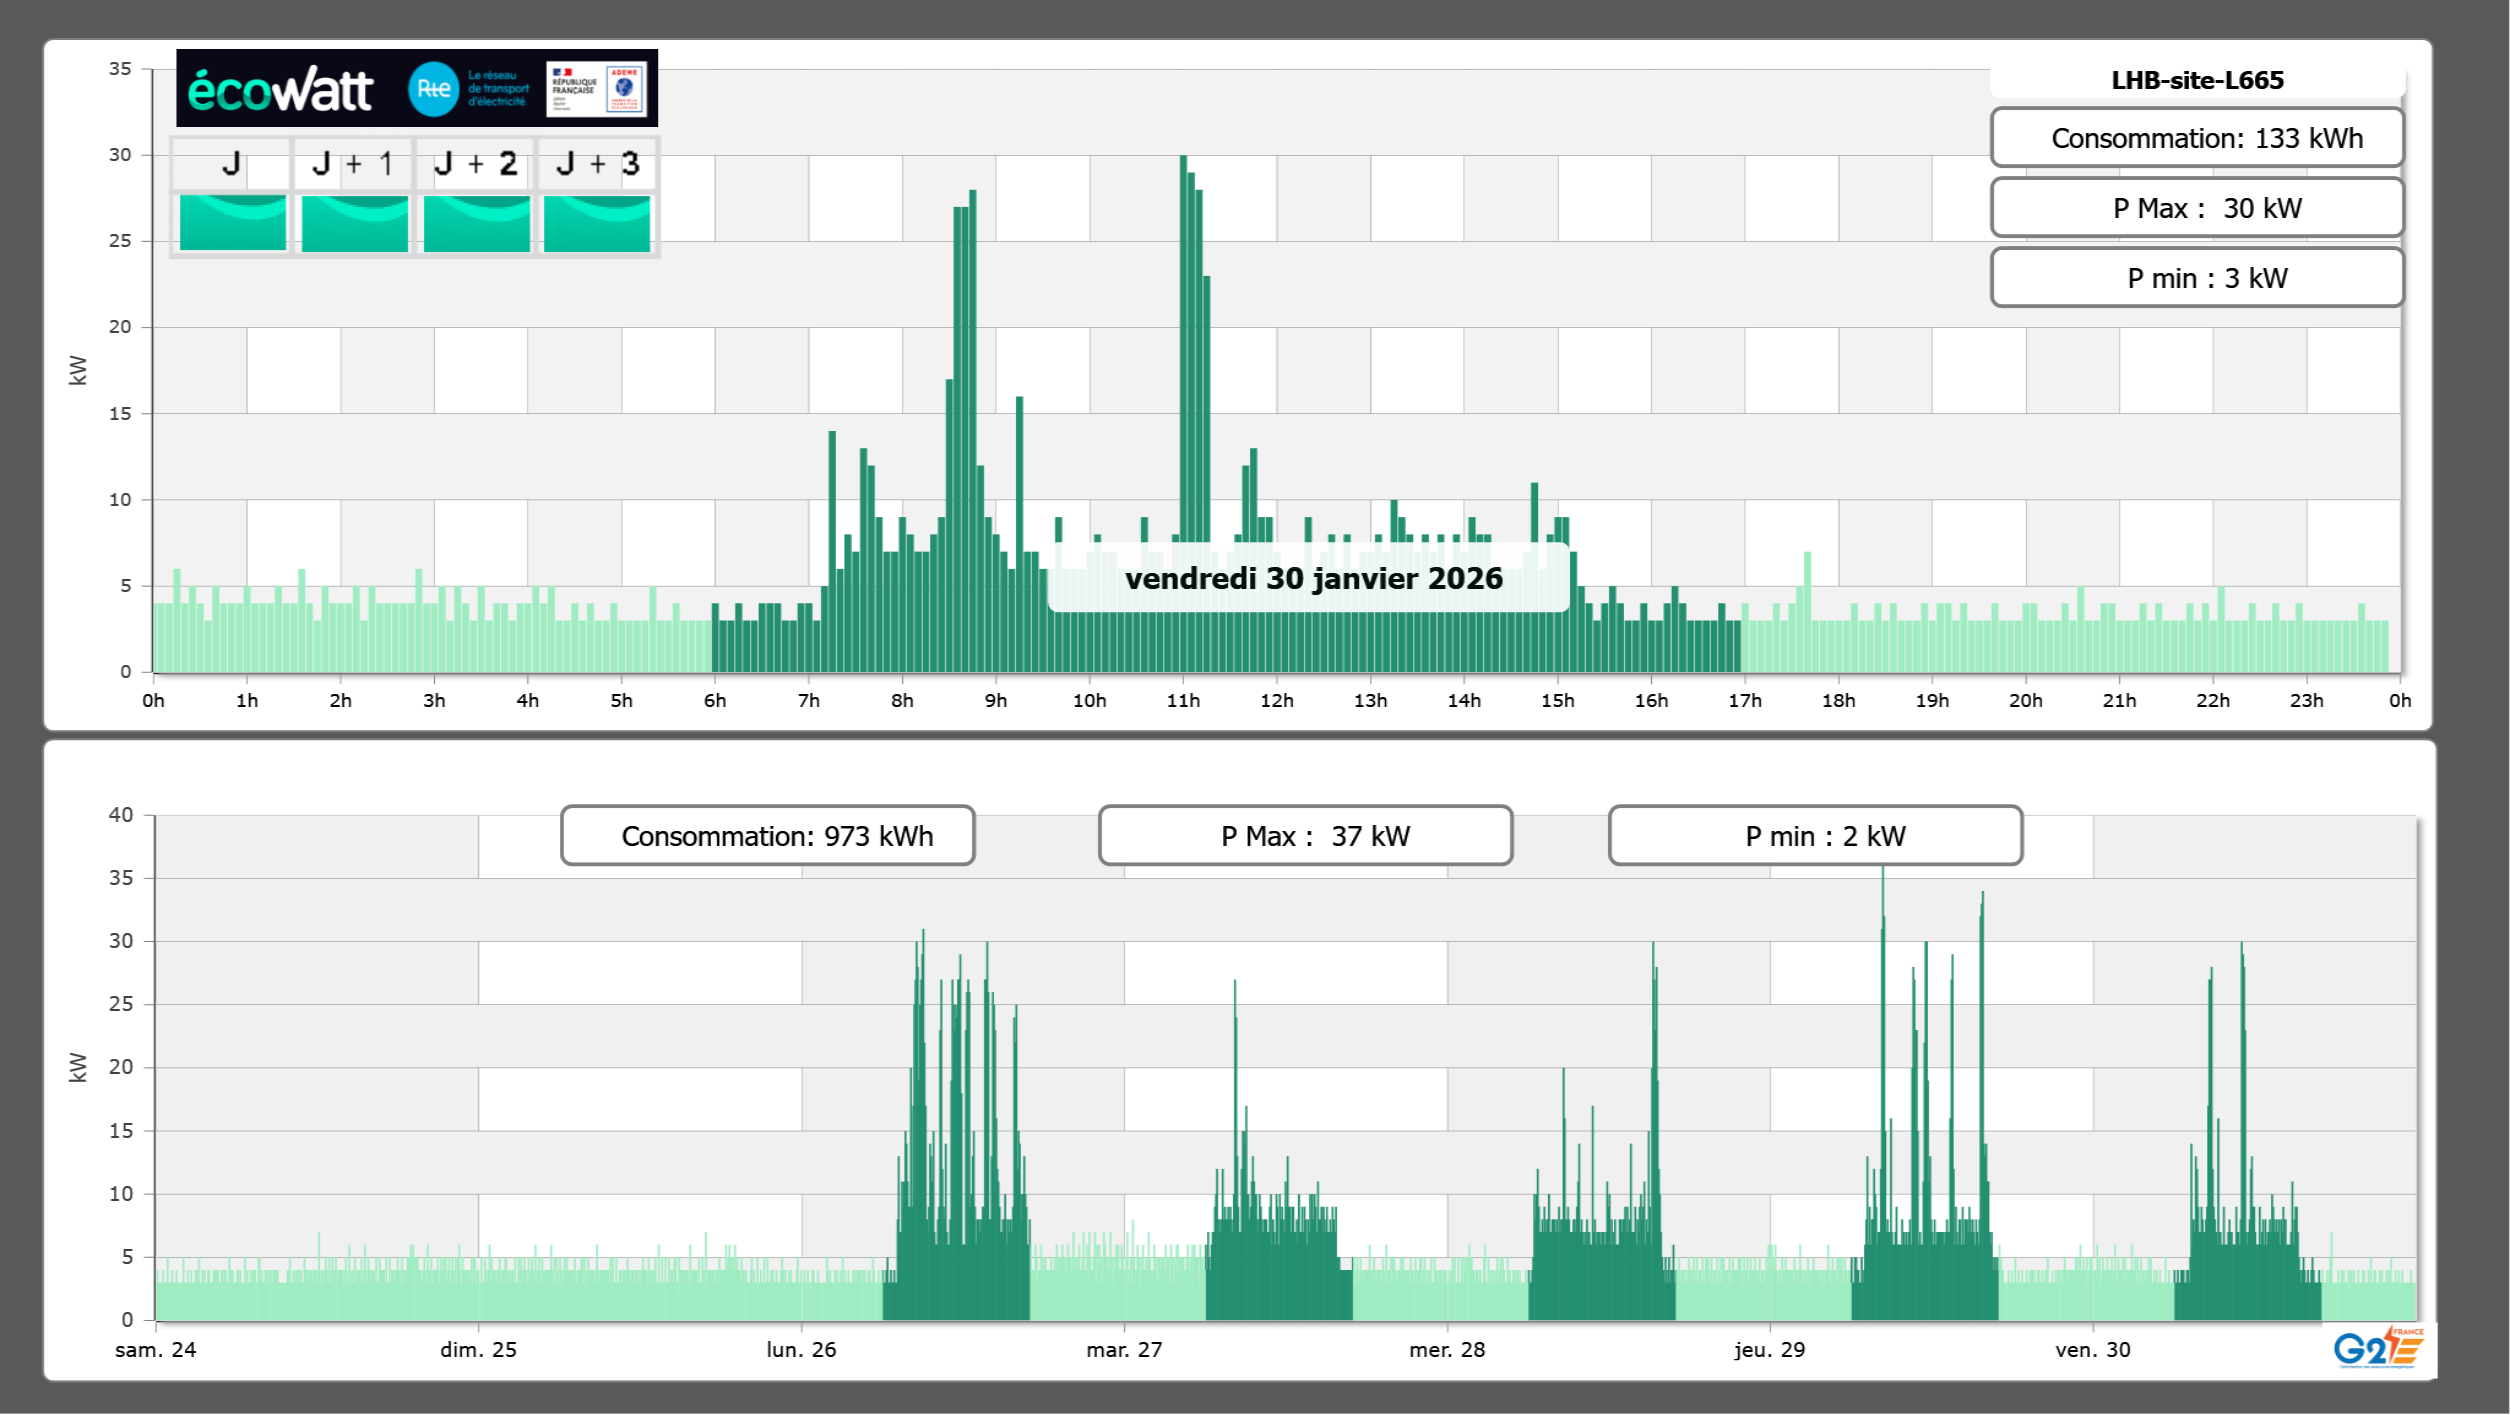Click the P Max : 37 kW box
The image size is (2511, 1415).
coord(1305,836)
